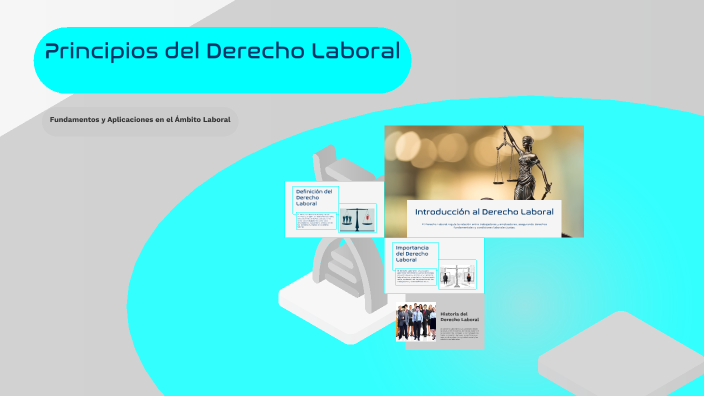Select the 'Historia del Derecho Laboral' heading
Screen dimensions: 704x396
click(459, 317)
